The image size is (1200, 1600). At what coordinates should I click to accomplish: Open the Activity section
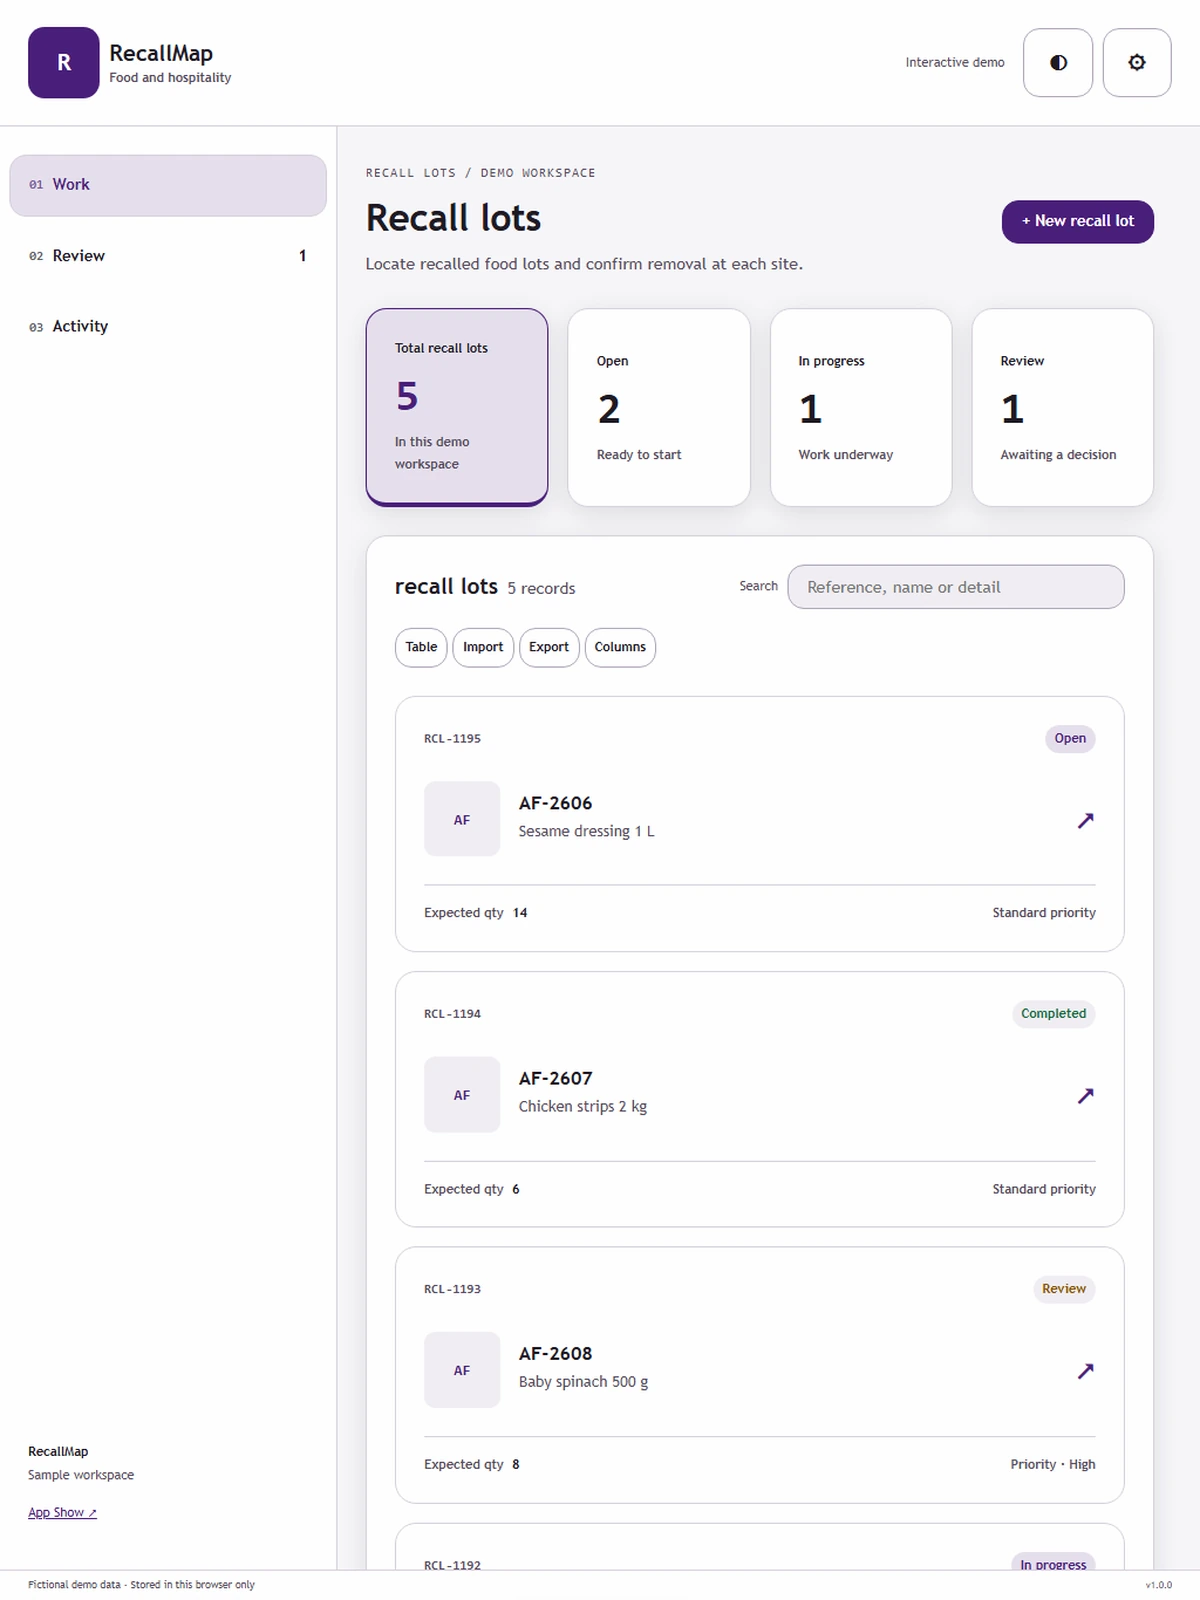(x=168, y=326)
